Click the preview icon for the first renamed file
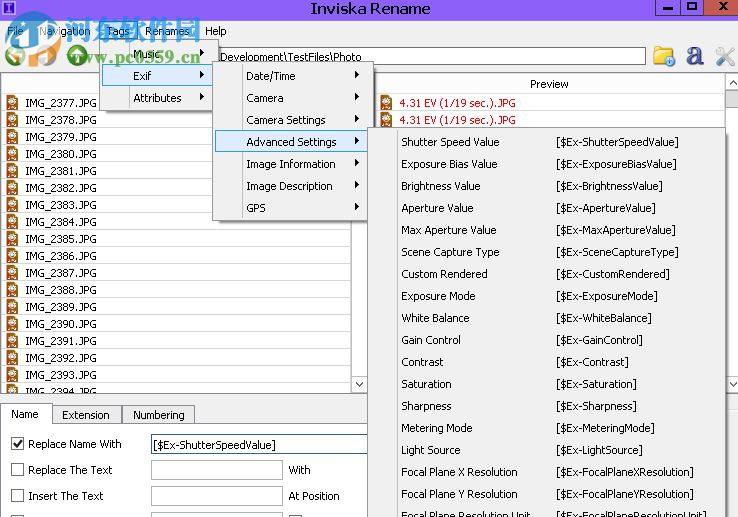Viewport: 738px width, 517px height. pos(387,102)
